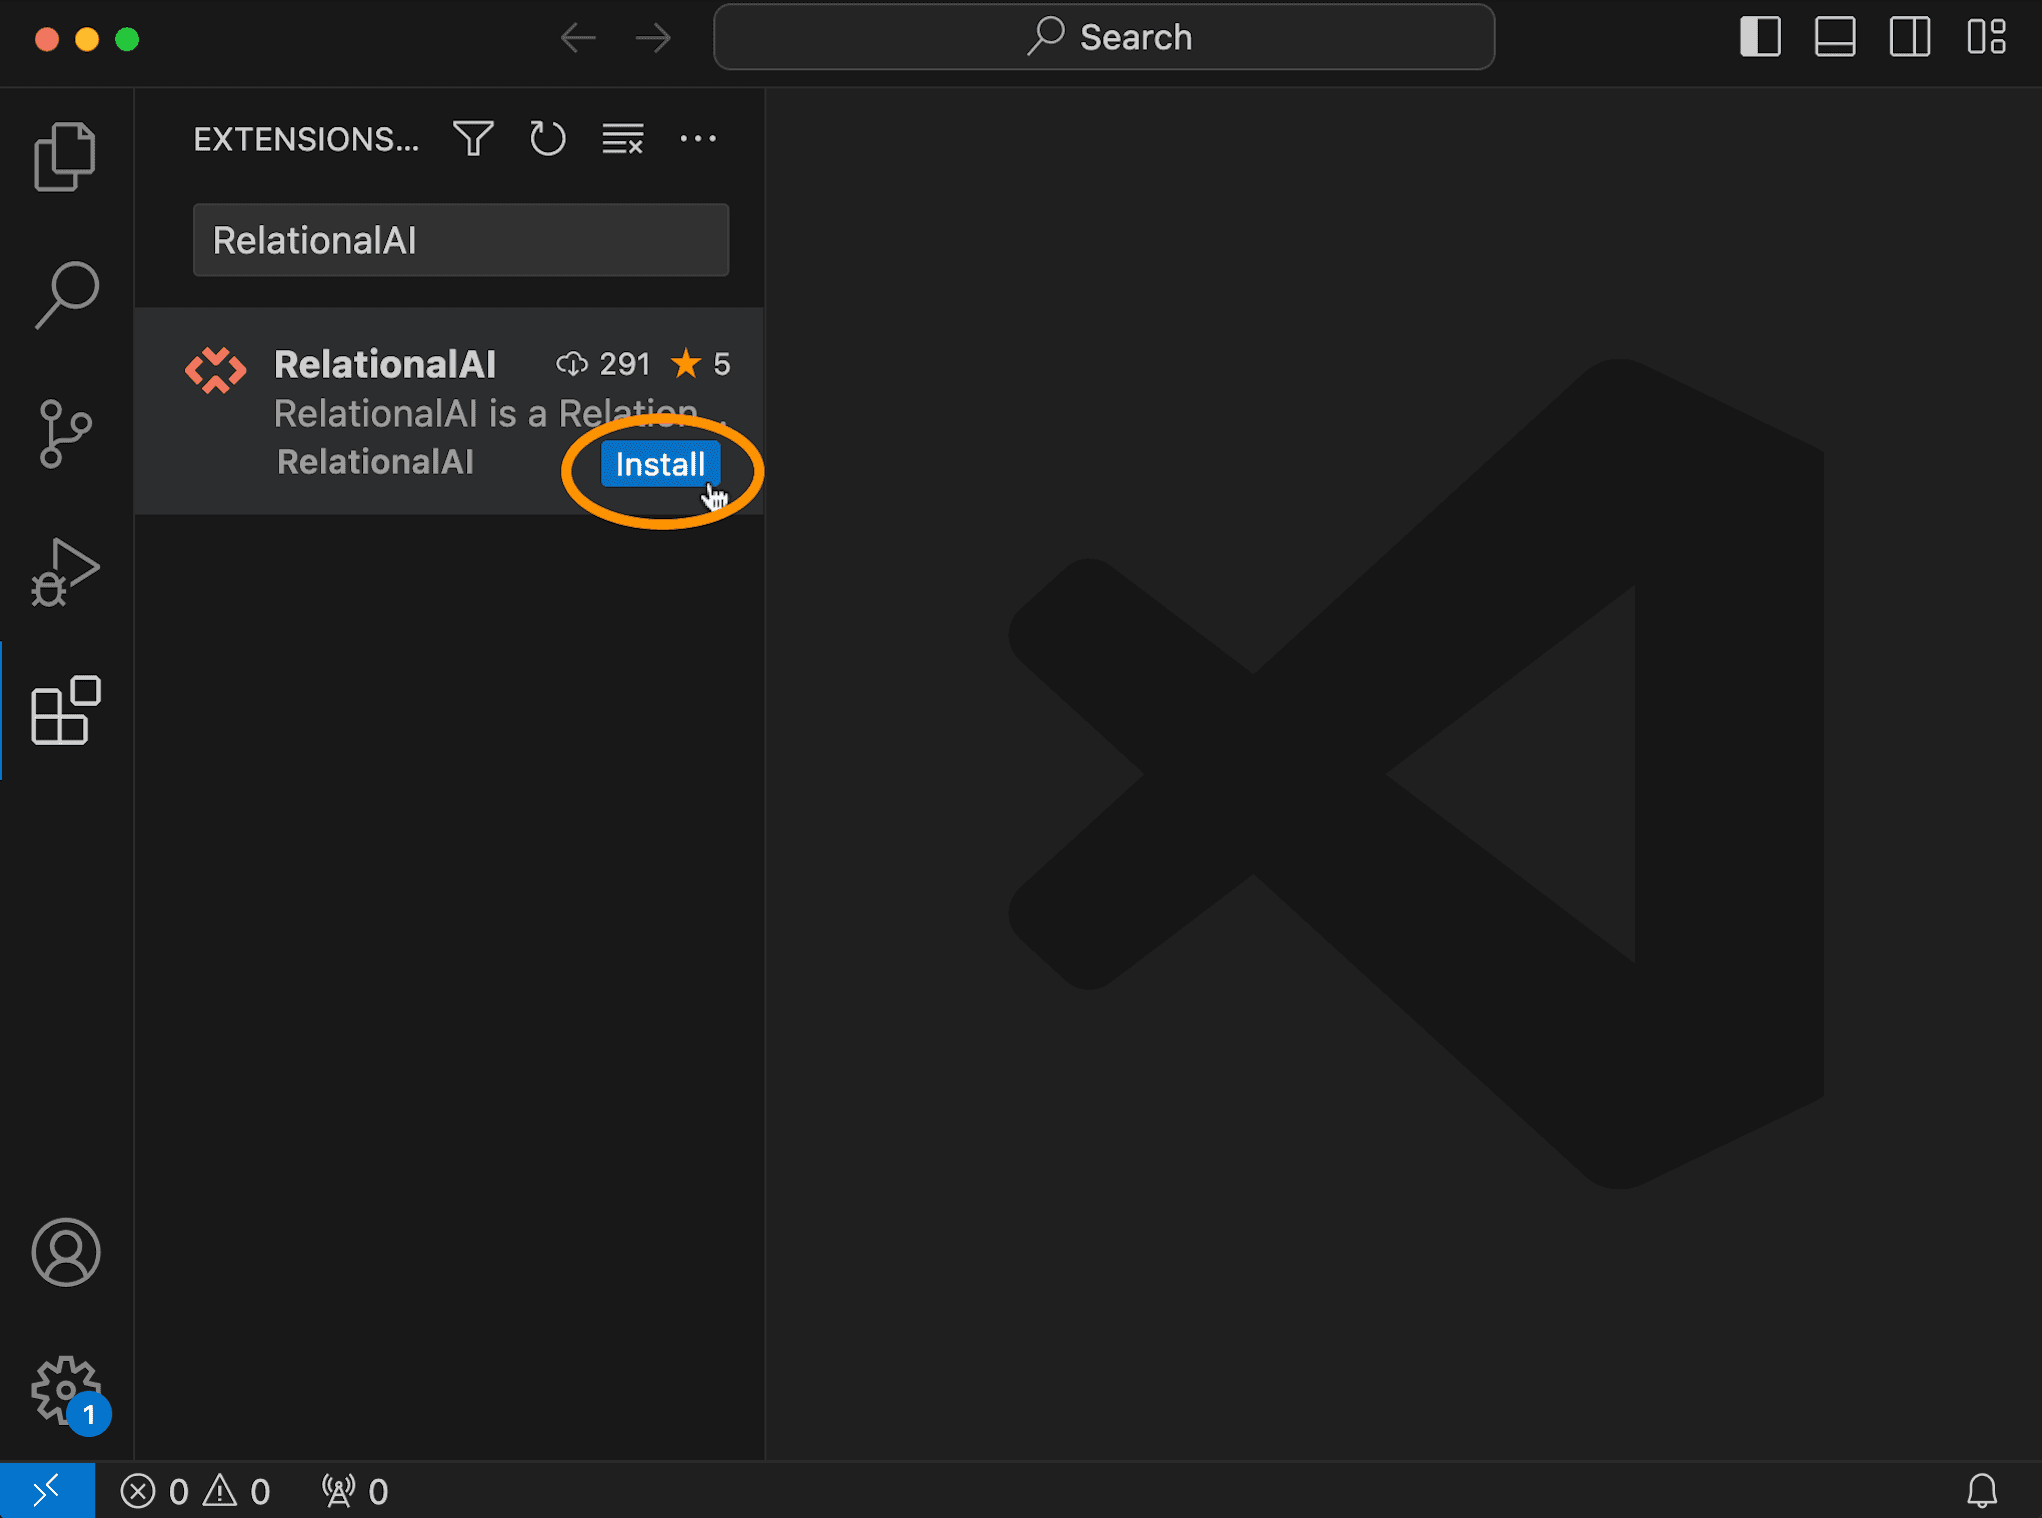This screenshot has width=2042, height=1518.
Task: Open a remote window from status bar
Action: click(x=47, y=1491)
